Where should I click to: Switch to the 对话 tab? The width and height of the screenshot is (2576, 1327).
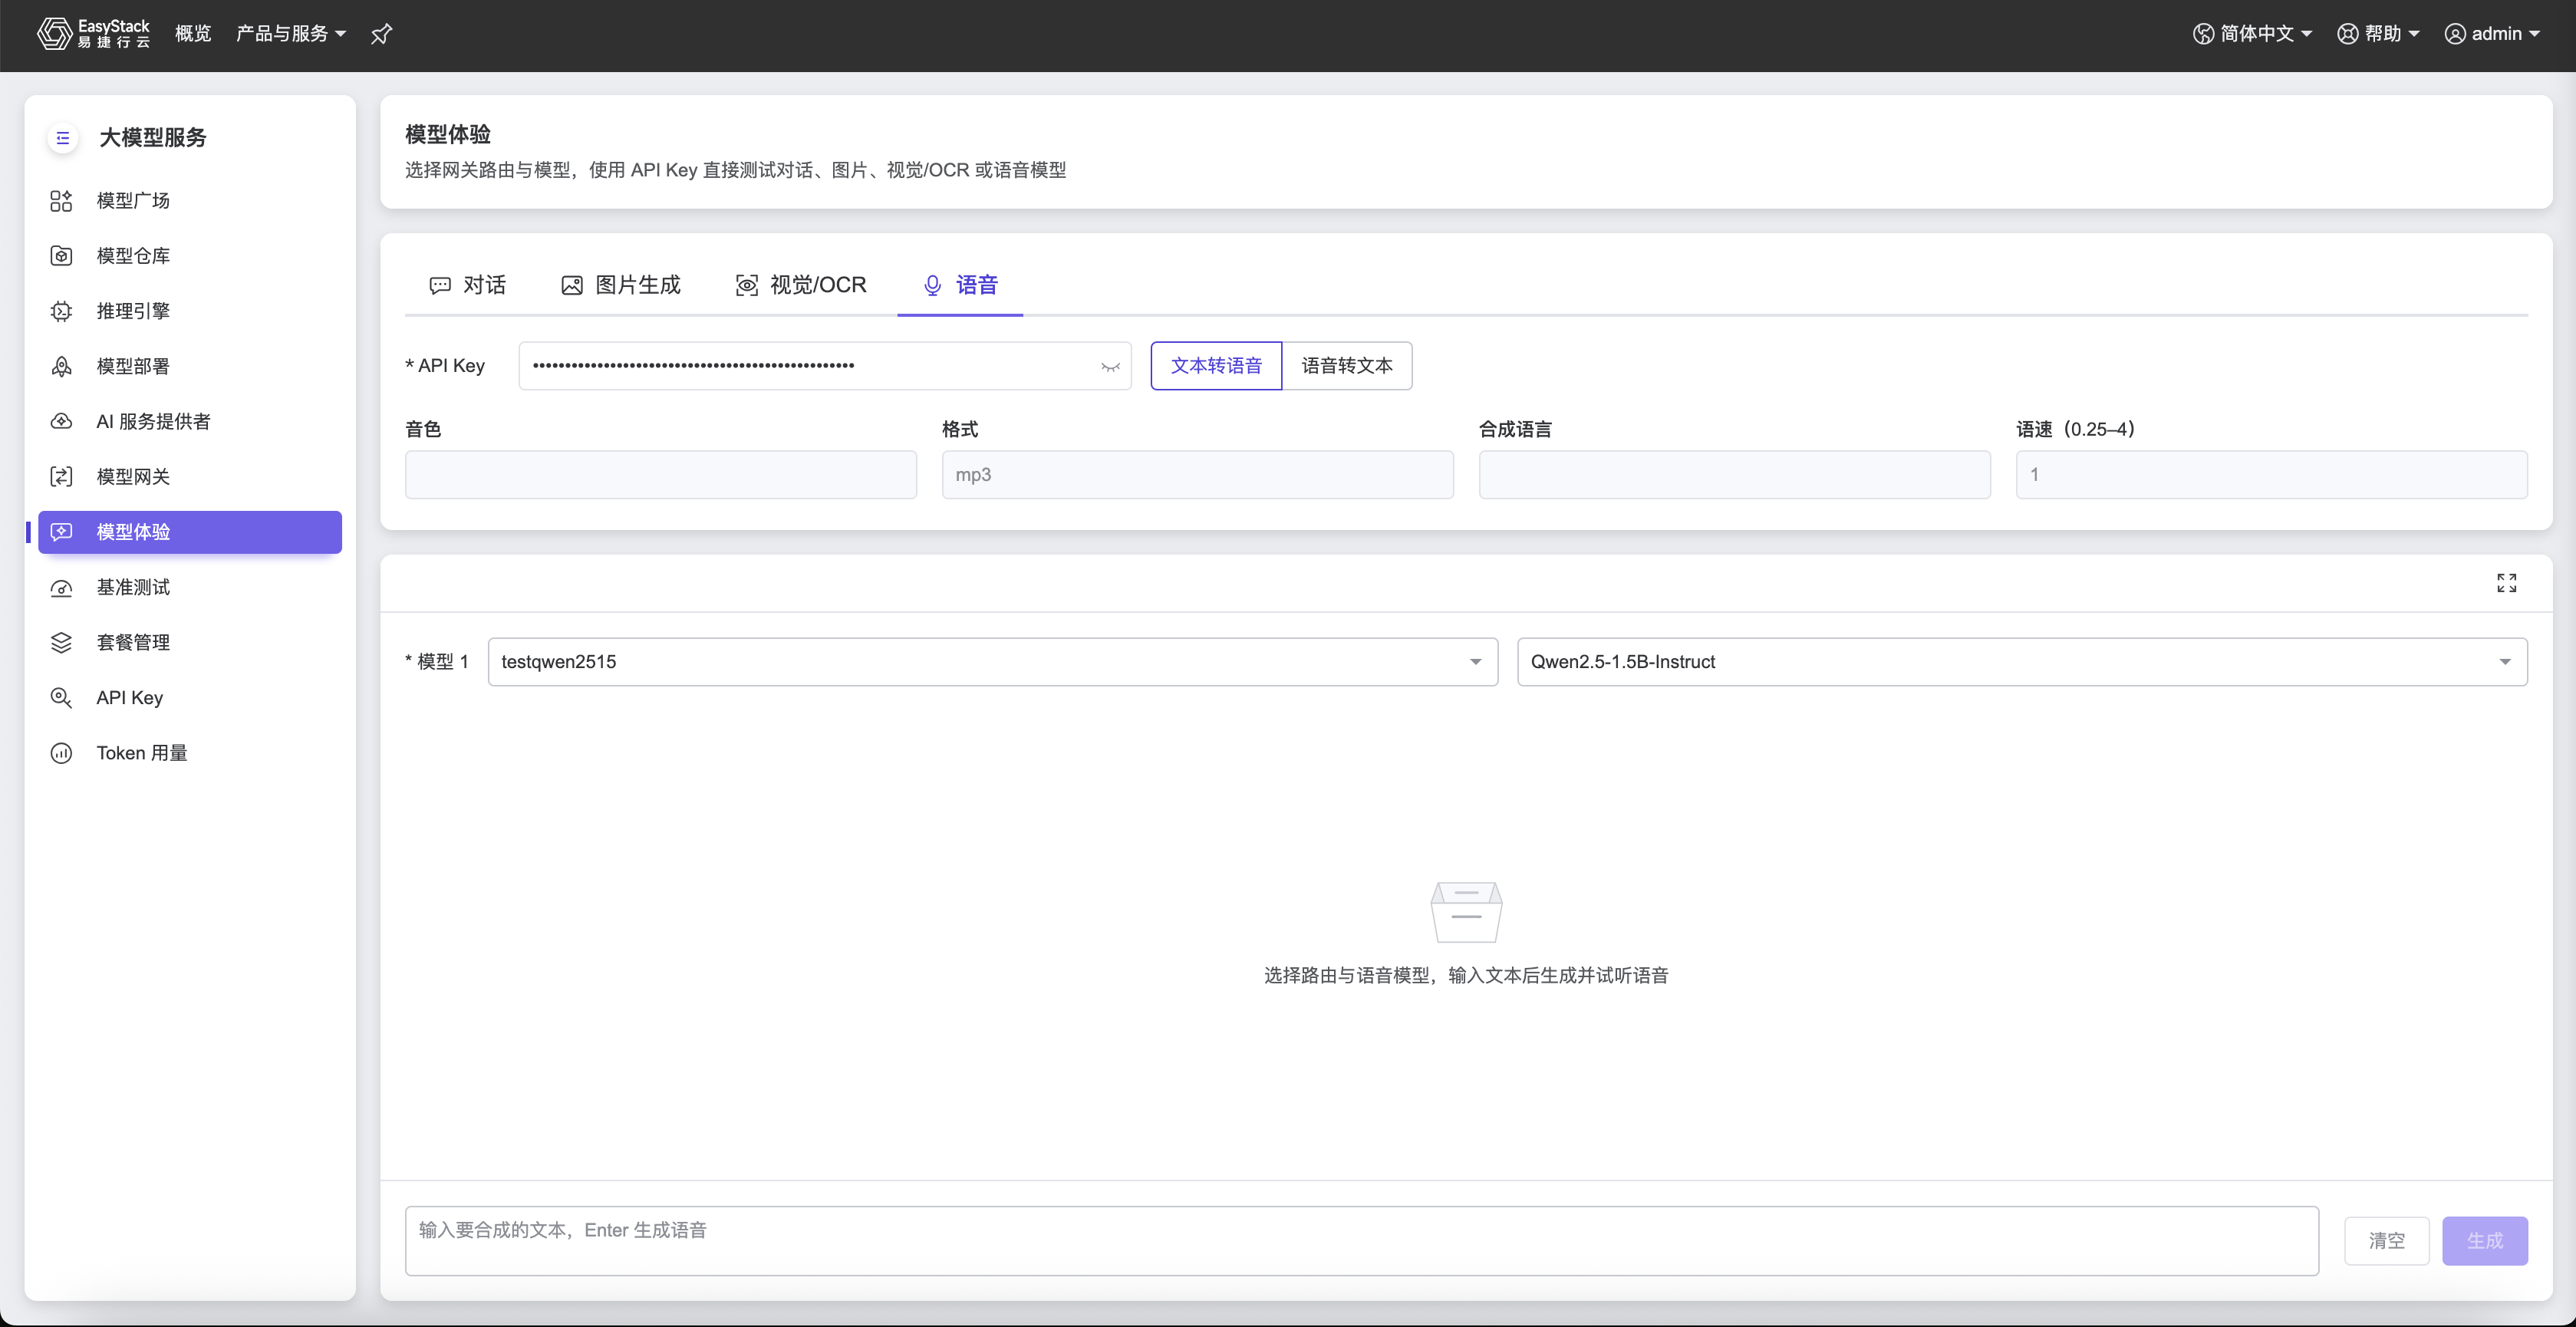coord(468,286)
